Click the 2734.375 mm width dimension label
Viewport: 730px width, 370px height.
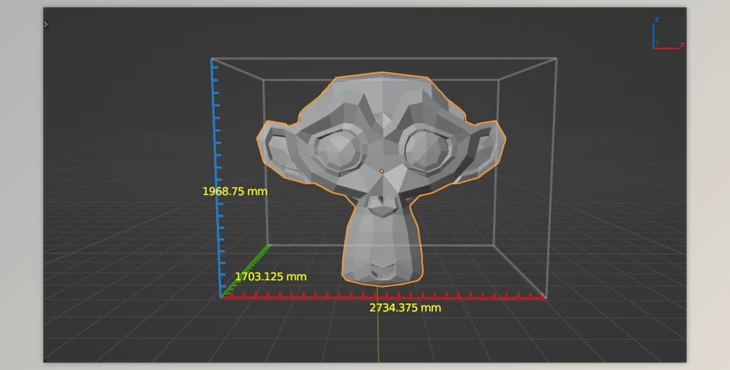(x=405, y=308)
